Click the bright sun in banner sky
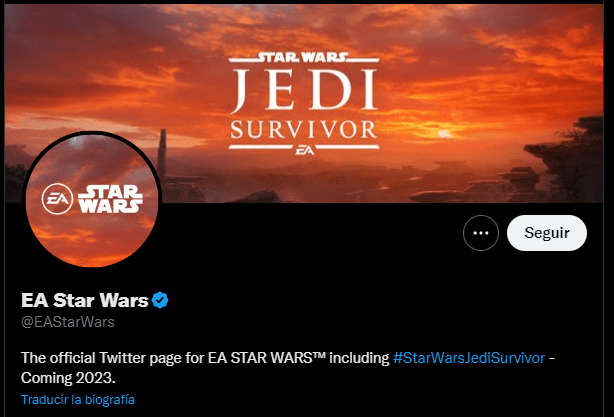The width and height of the screenshot is (614, 417). pyautogui.click(x=444, y=134)
